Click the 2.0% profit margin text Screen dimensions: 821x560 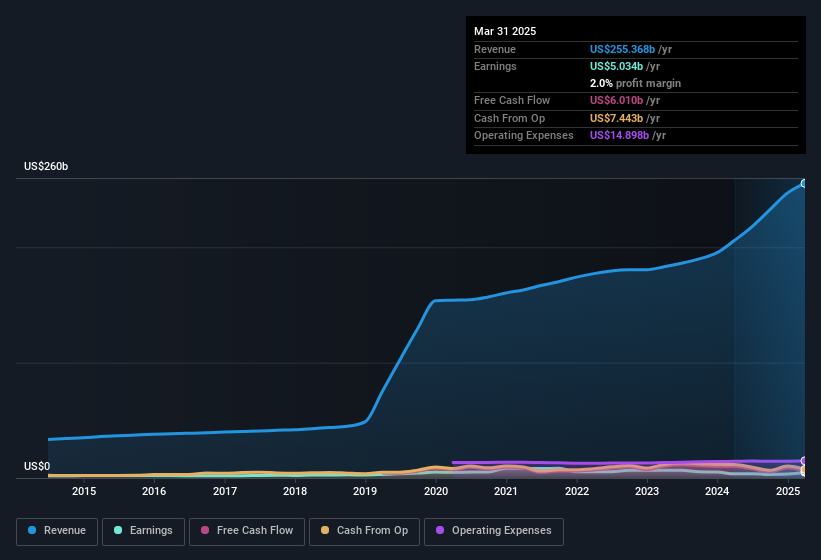pyautogui.click(x=635, y=83)
